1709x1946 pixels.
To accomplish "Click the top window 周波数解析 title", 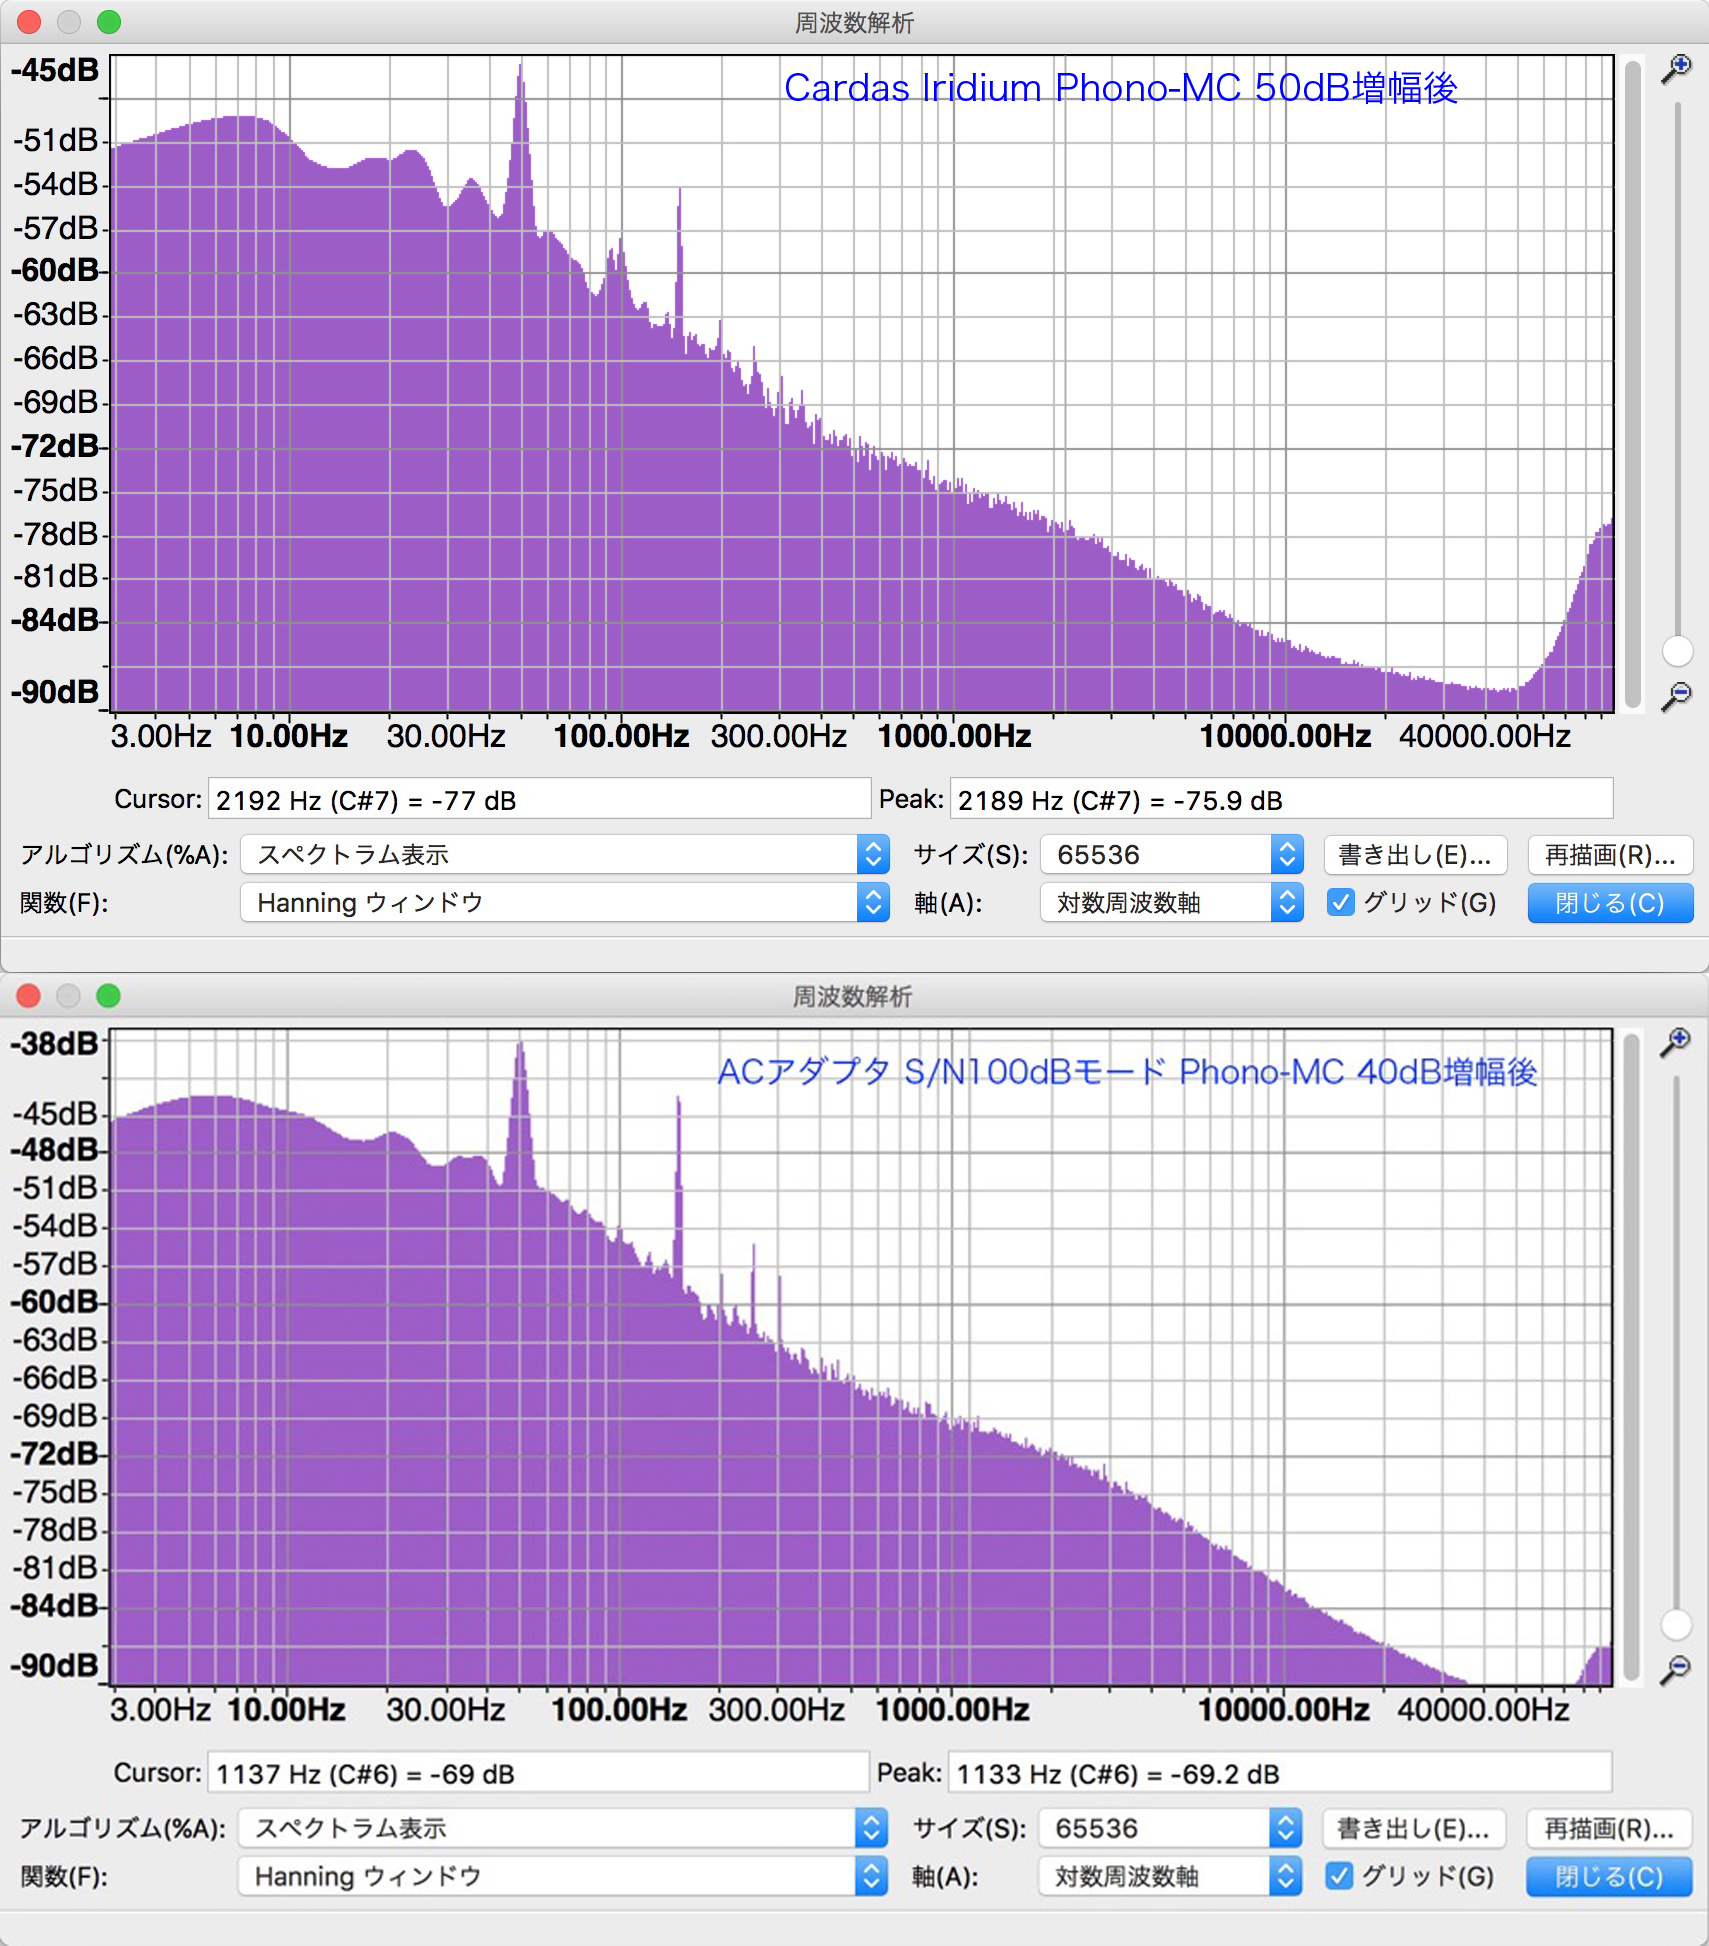I will (854, 22).
